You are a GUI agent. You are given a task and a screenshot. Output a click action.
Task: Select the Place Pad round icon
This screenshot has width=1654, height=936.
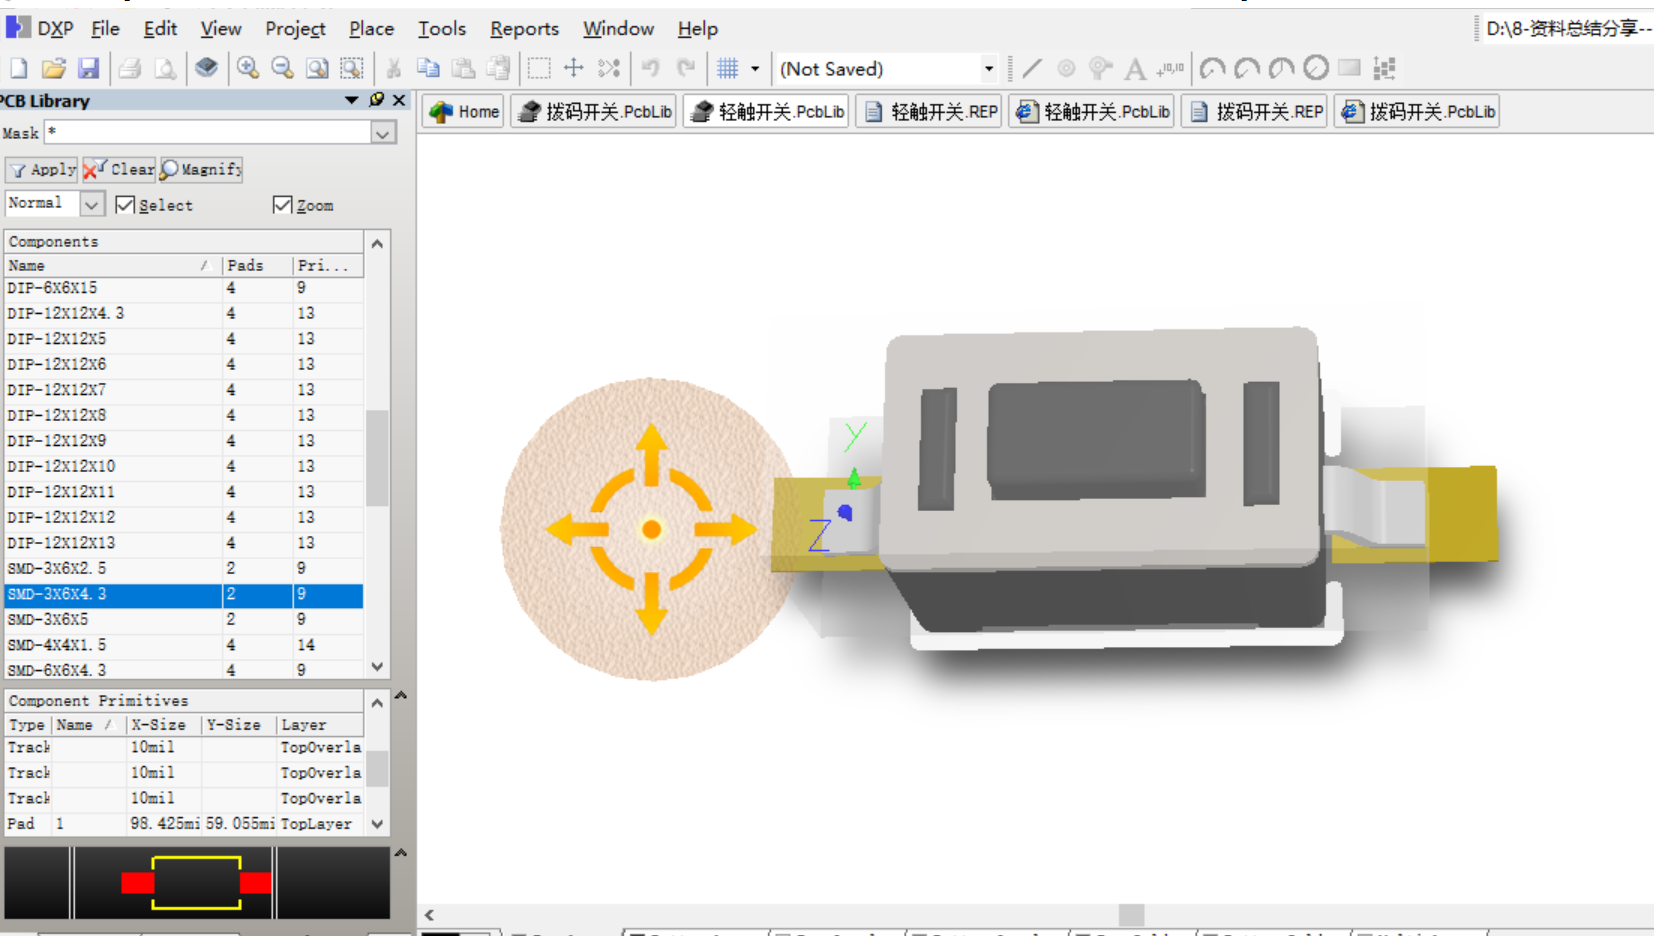click(1066, 68)
